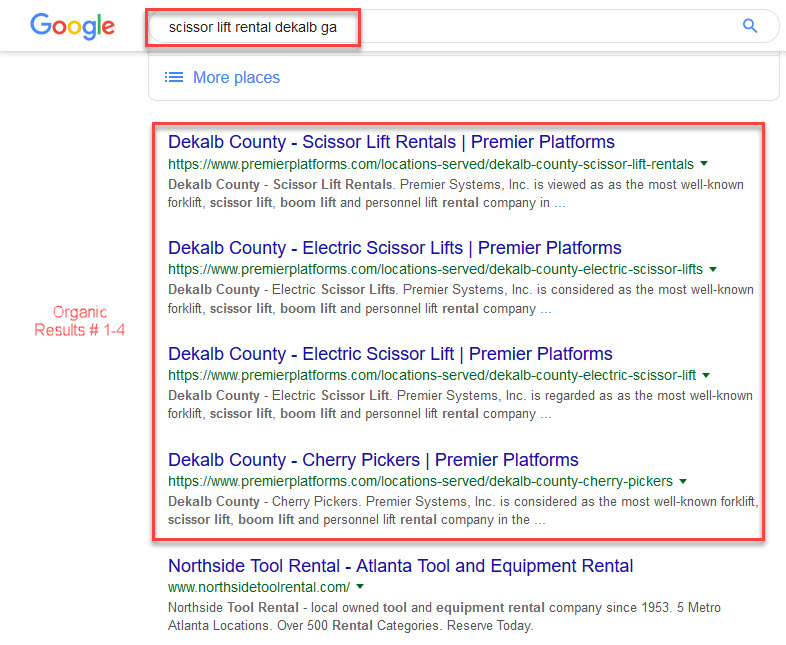
Task: Open Dekalb County - Electric Scissor Lifts result
Action: [x=395, y=248]
